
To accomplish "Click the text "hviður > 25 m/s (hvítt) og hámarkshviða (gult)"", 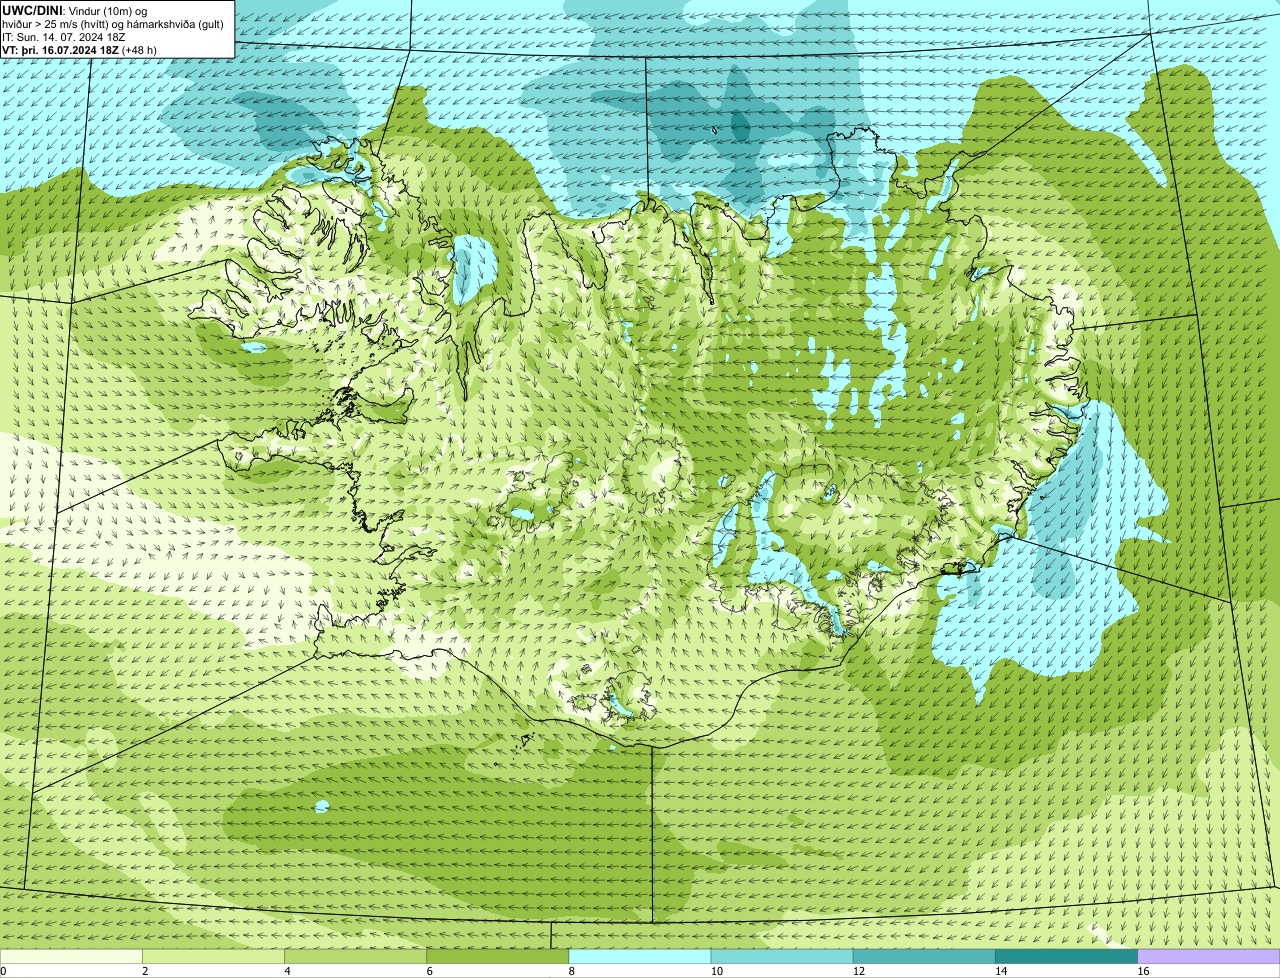I will [x=113, y=23].
